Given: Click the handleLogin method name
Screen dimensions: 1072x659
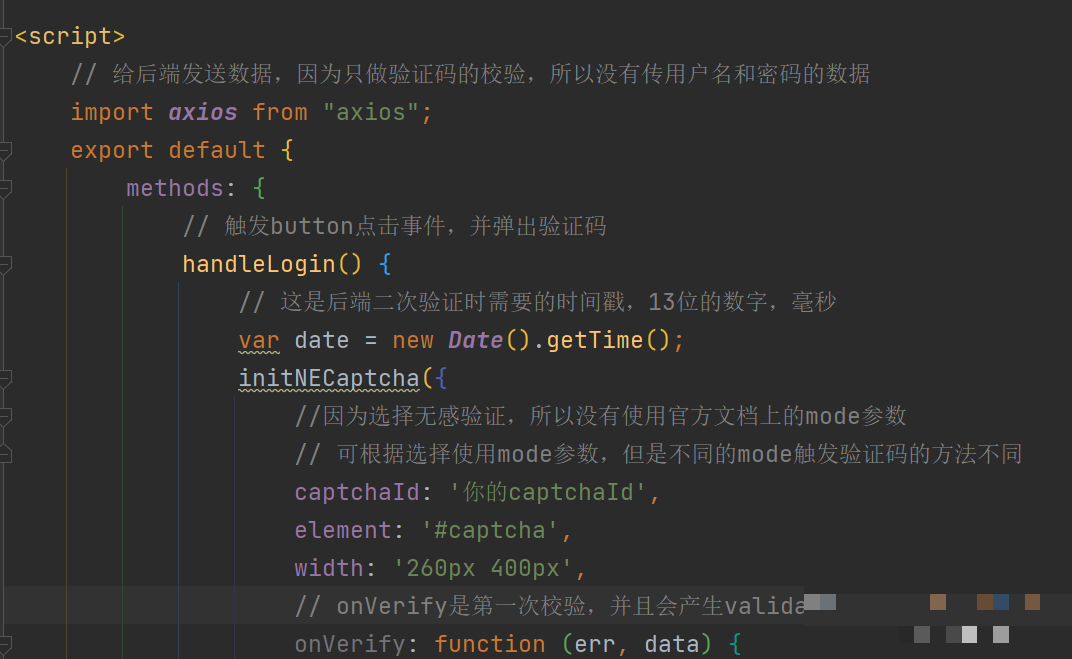Looking at the screenshot, I should click(x=258, y=264).
